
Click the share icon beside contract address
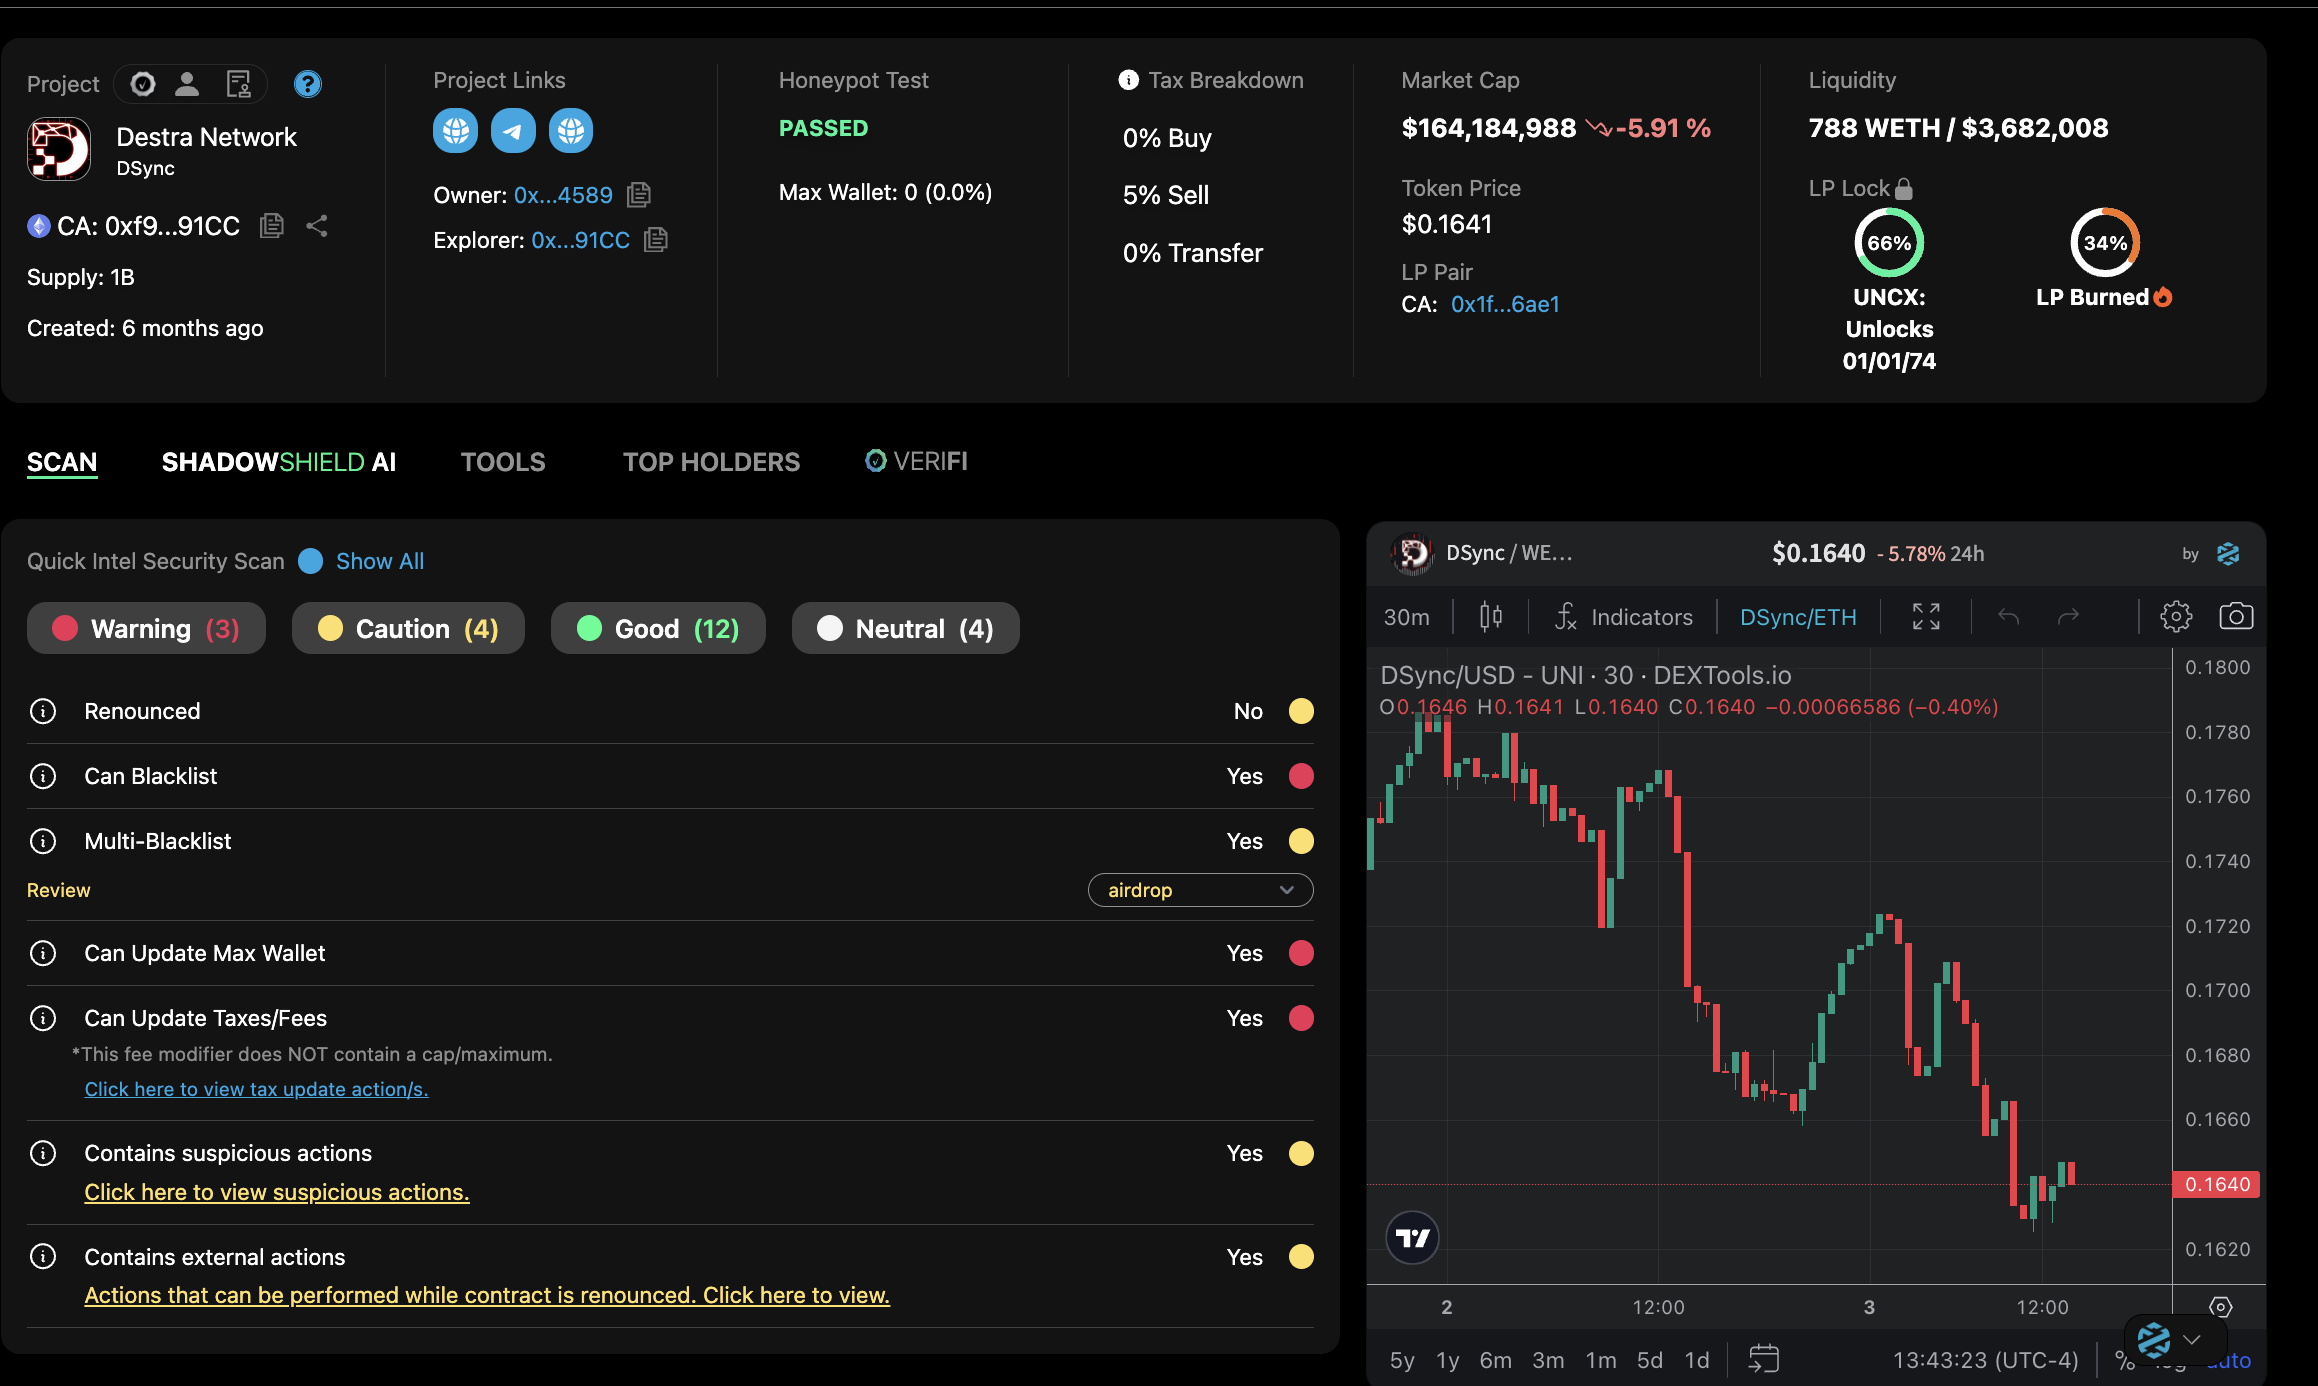click(x=317, y=226)
